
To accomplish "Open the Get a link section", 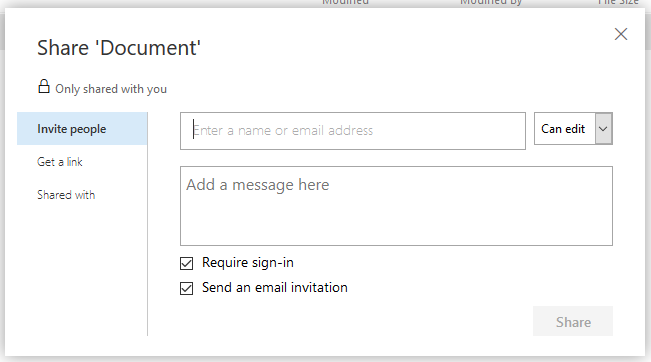I will [60, 162].
